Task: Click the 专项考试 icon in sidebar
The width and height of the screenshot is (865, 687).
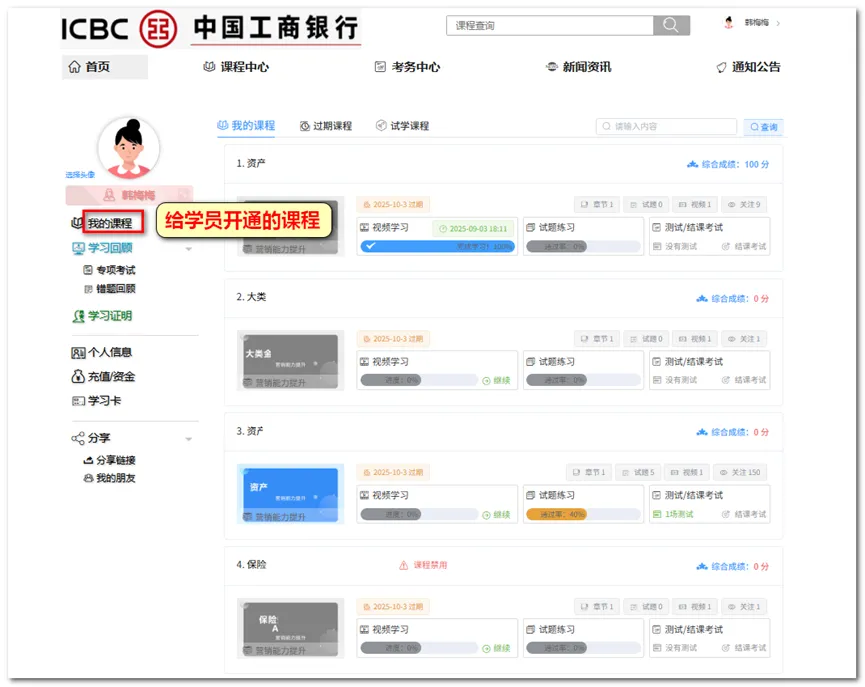Action: (x=88, y=270)
